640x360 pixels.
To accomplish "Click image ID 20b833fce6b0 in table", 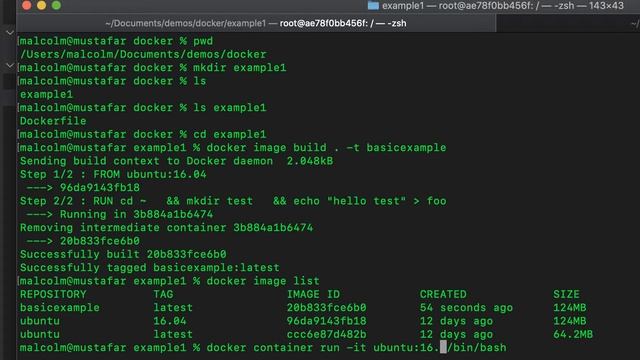I will [327, 308].
